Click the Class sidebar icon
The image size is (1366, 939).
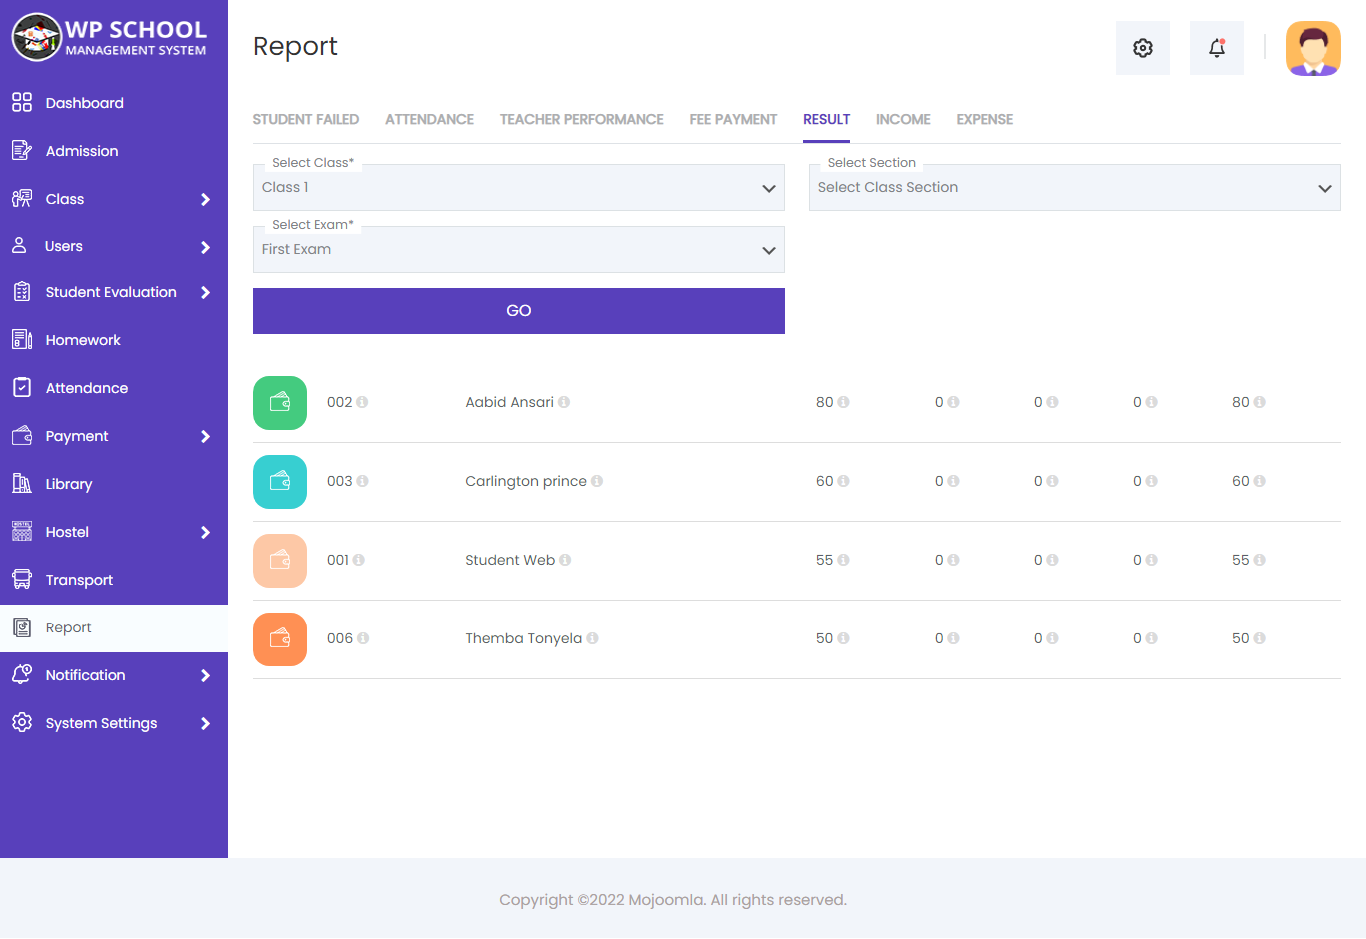tap(22, 198)
